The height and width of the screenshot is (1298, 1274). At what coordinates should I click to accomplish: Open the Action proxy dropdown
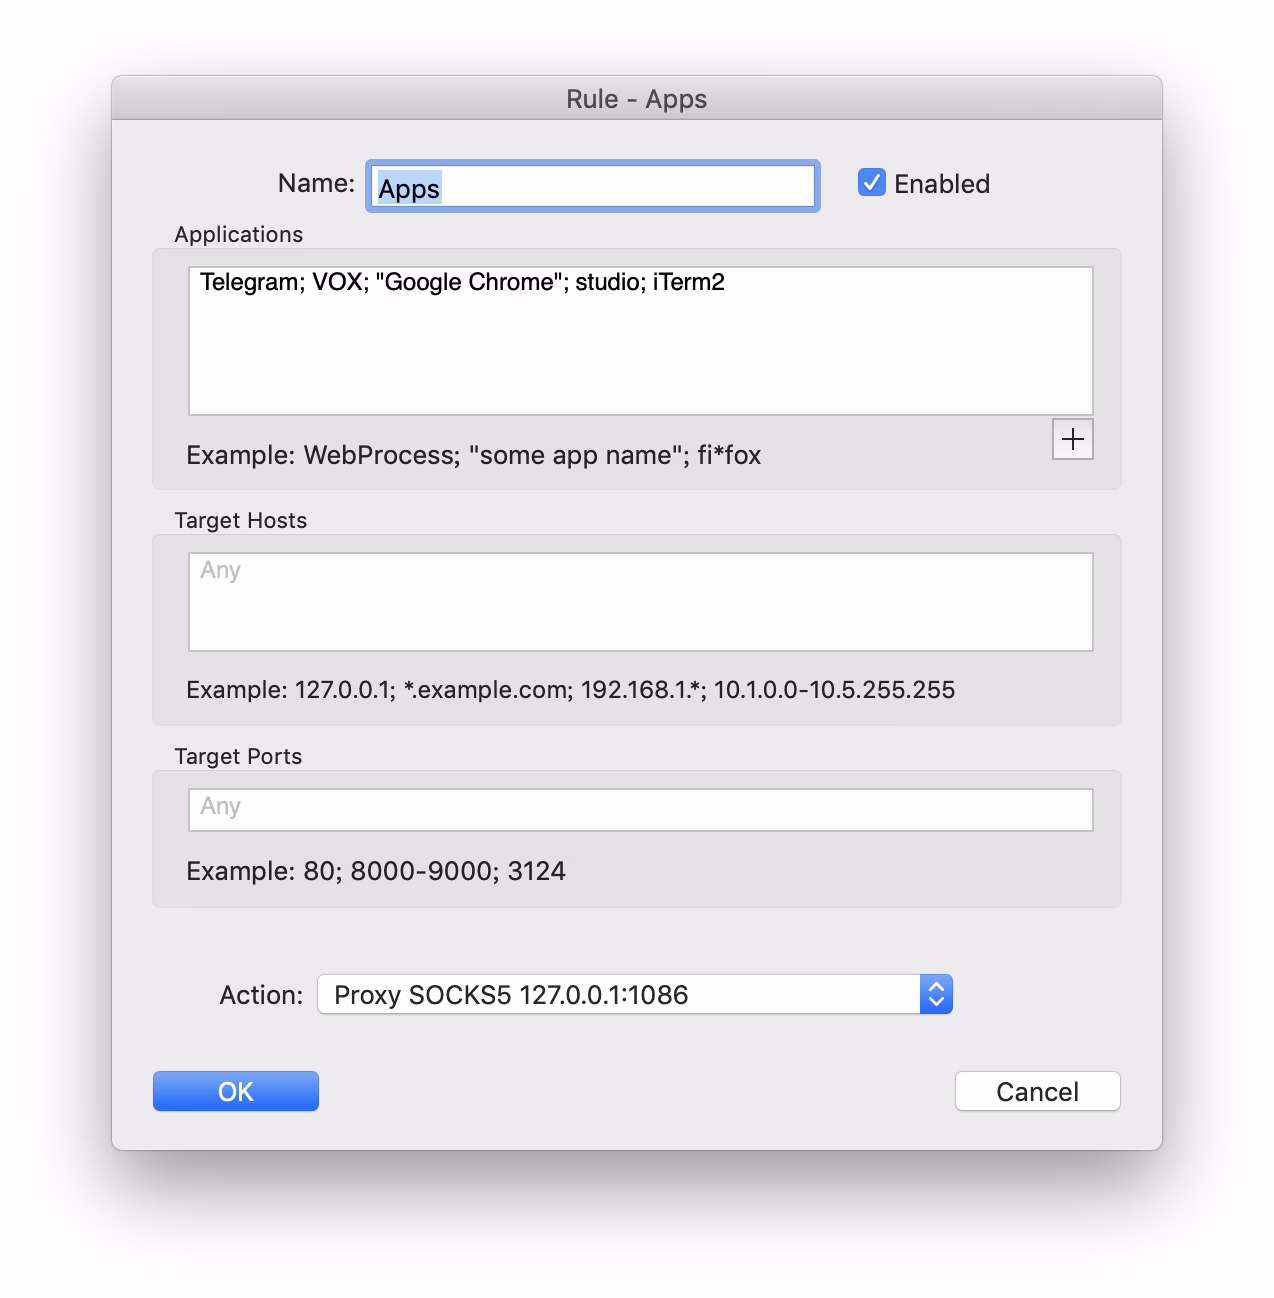point(620,995)
